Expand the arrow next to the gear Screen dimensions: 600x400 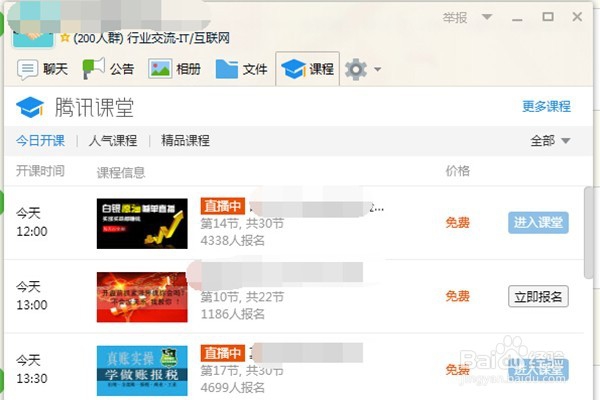pos(377,69)
